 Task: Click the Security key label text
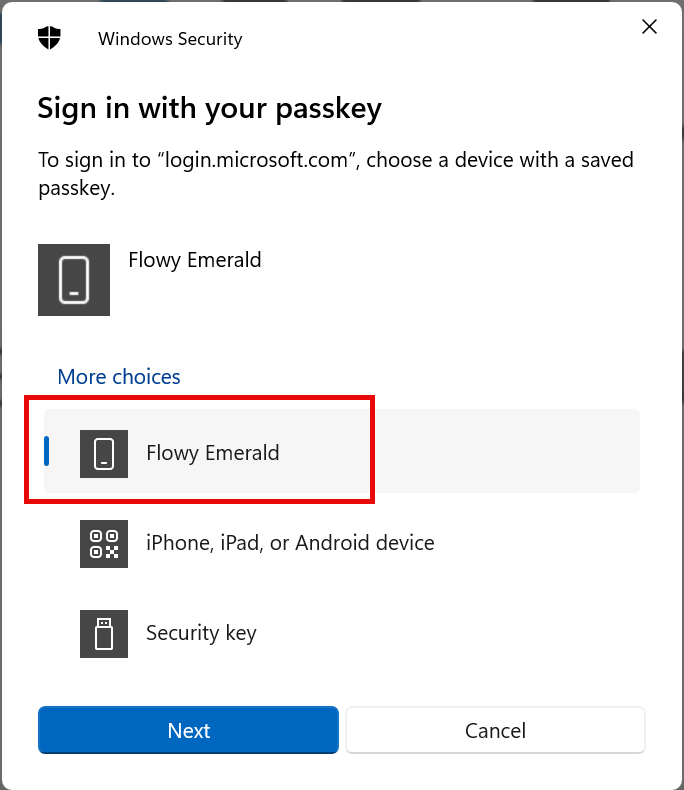(x=201, y=633)
